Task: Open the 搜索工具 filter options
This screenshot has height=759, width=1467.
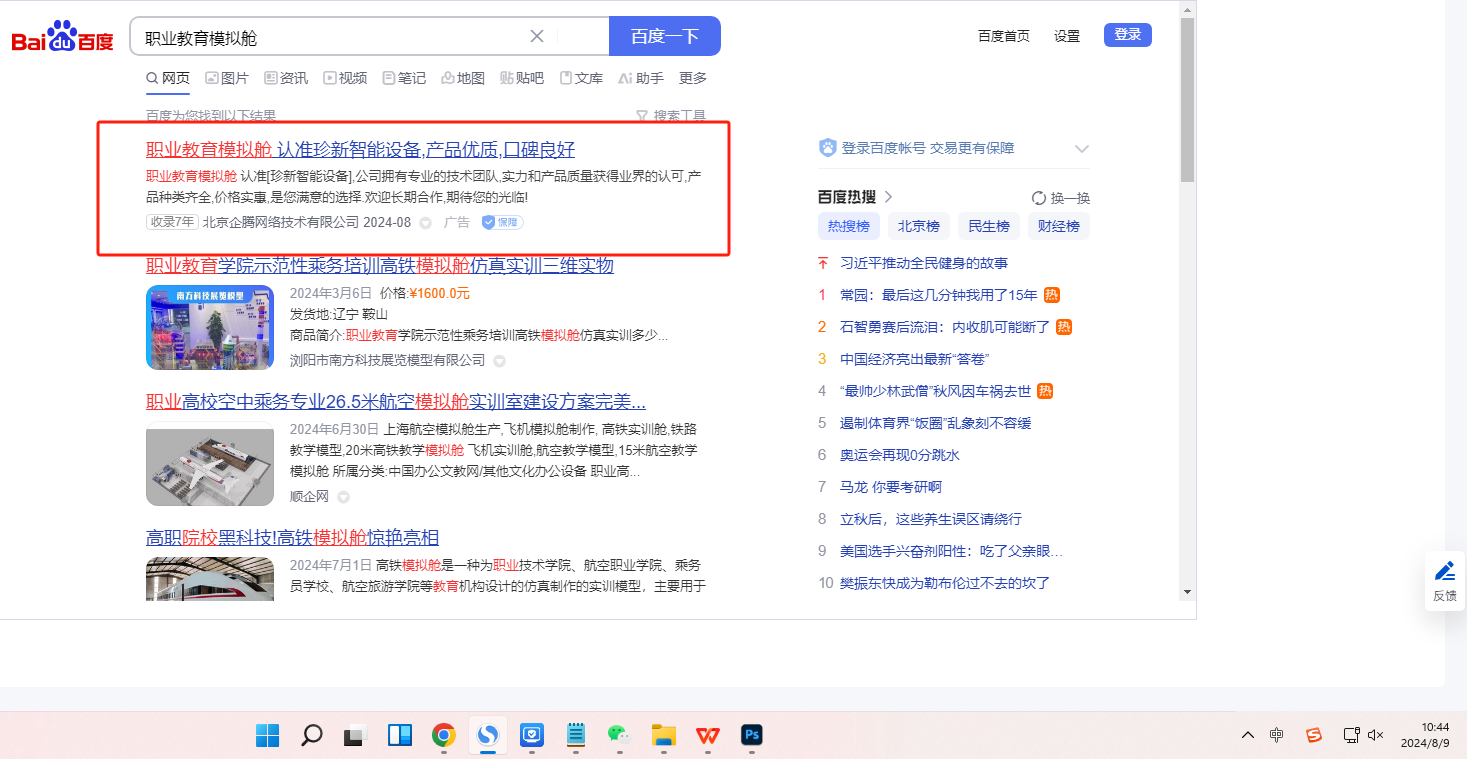Action: coord(671,116)
